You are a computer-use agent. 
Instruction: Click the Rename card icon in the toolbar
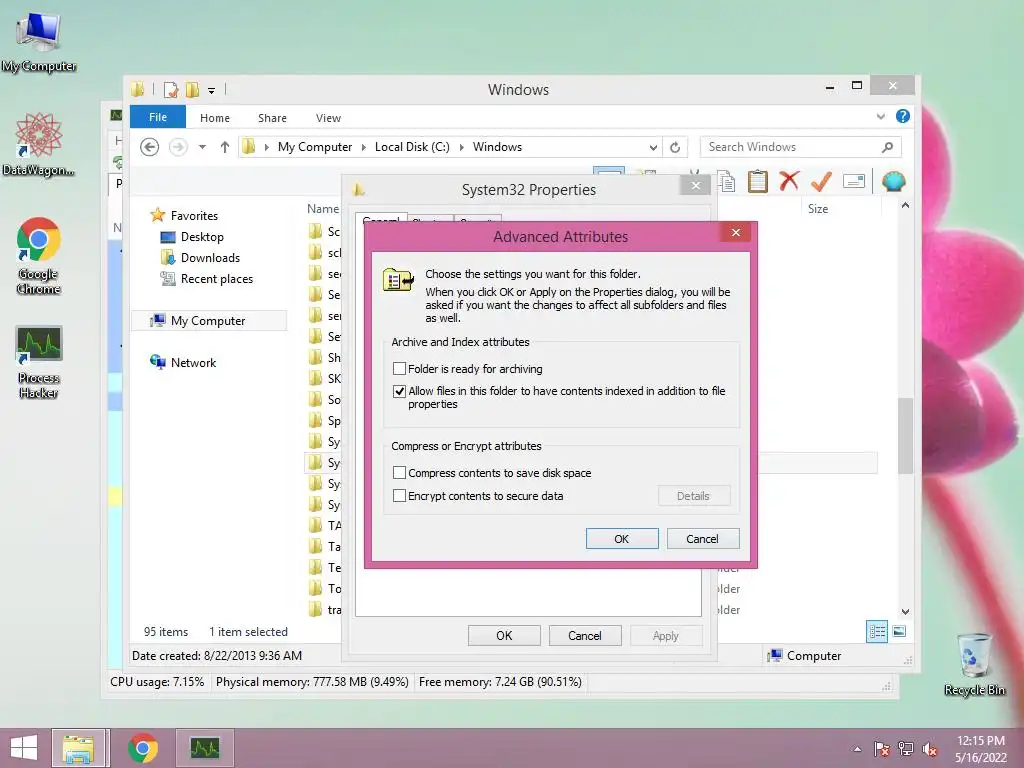[854, 181]
